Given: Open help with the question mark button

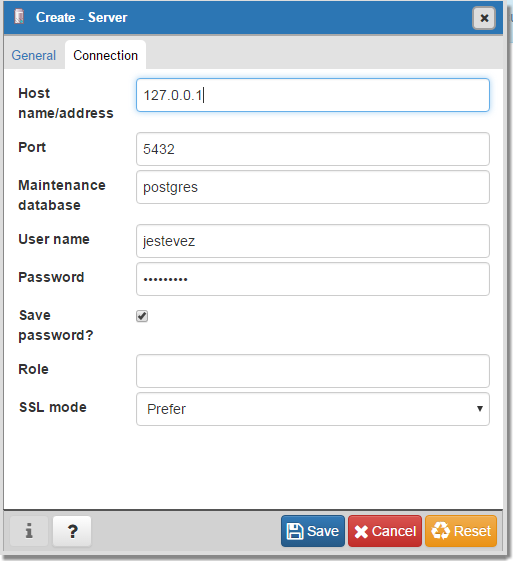Looking at the screenshot, I should (x=72, y=531).
